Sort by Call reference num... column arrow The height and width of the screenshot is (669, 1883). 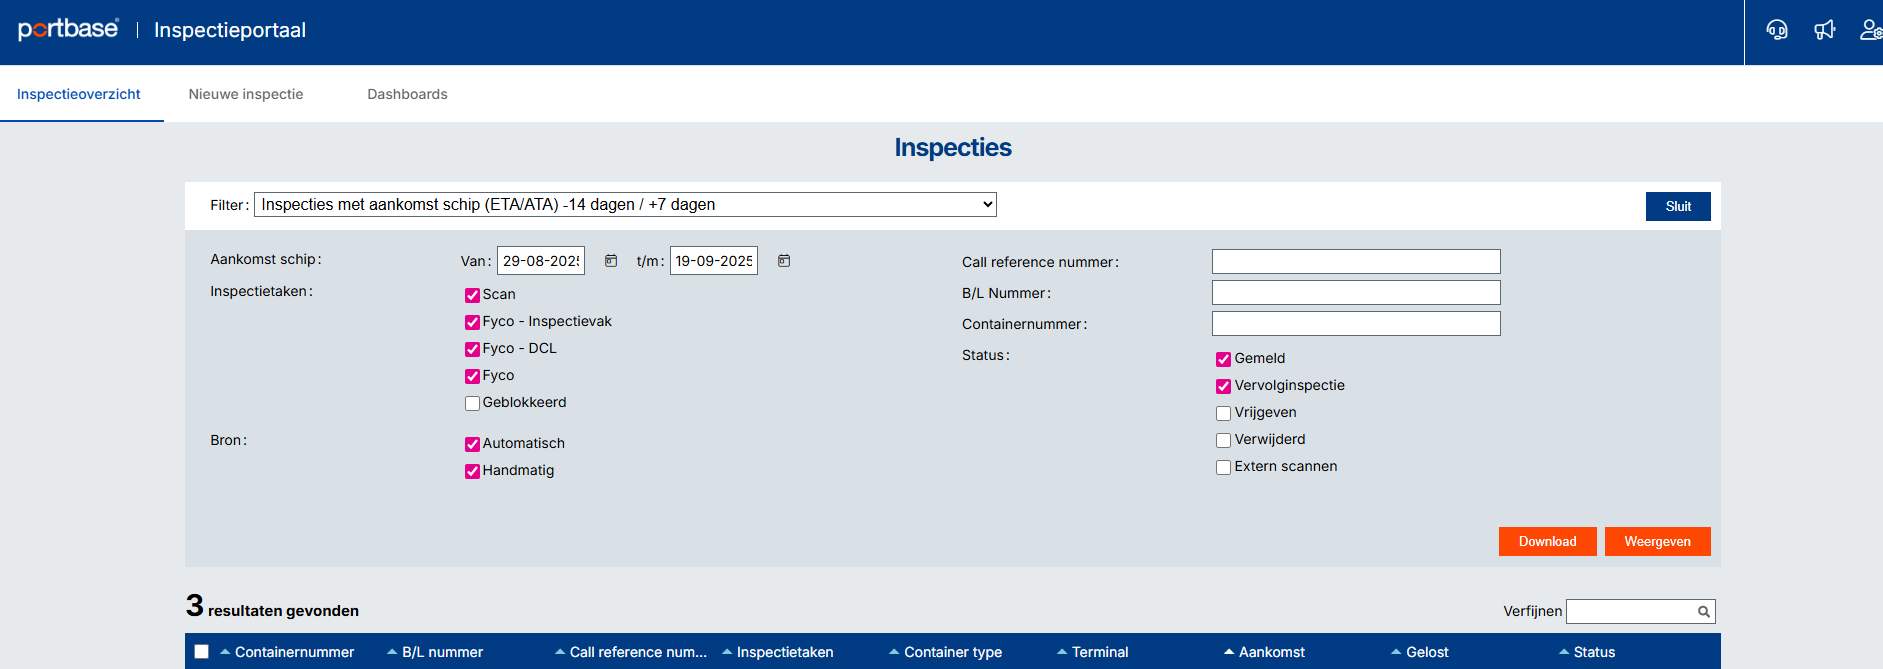pyautogui.click(x=560, y=652)
